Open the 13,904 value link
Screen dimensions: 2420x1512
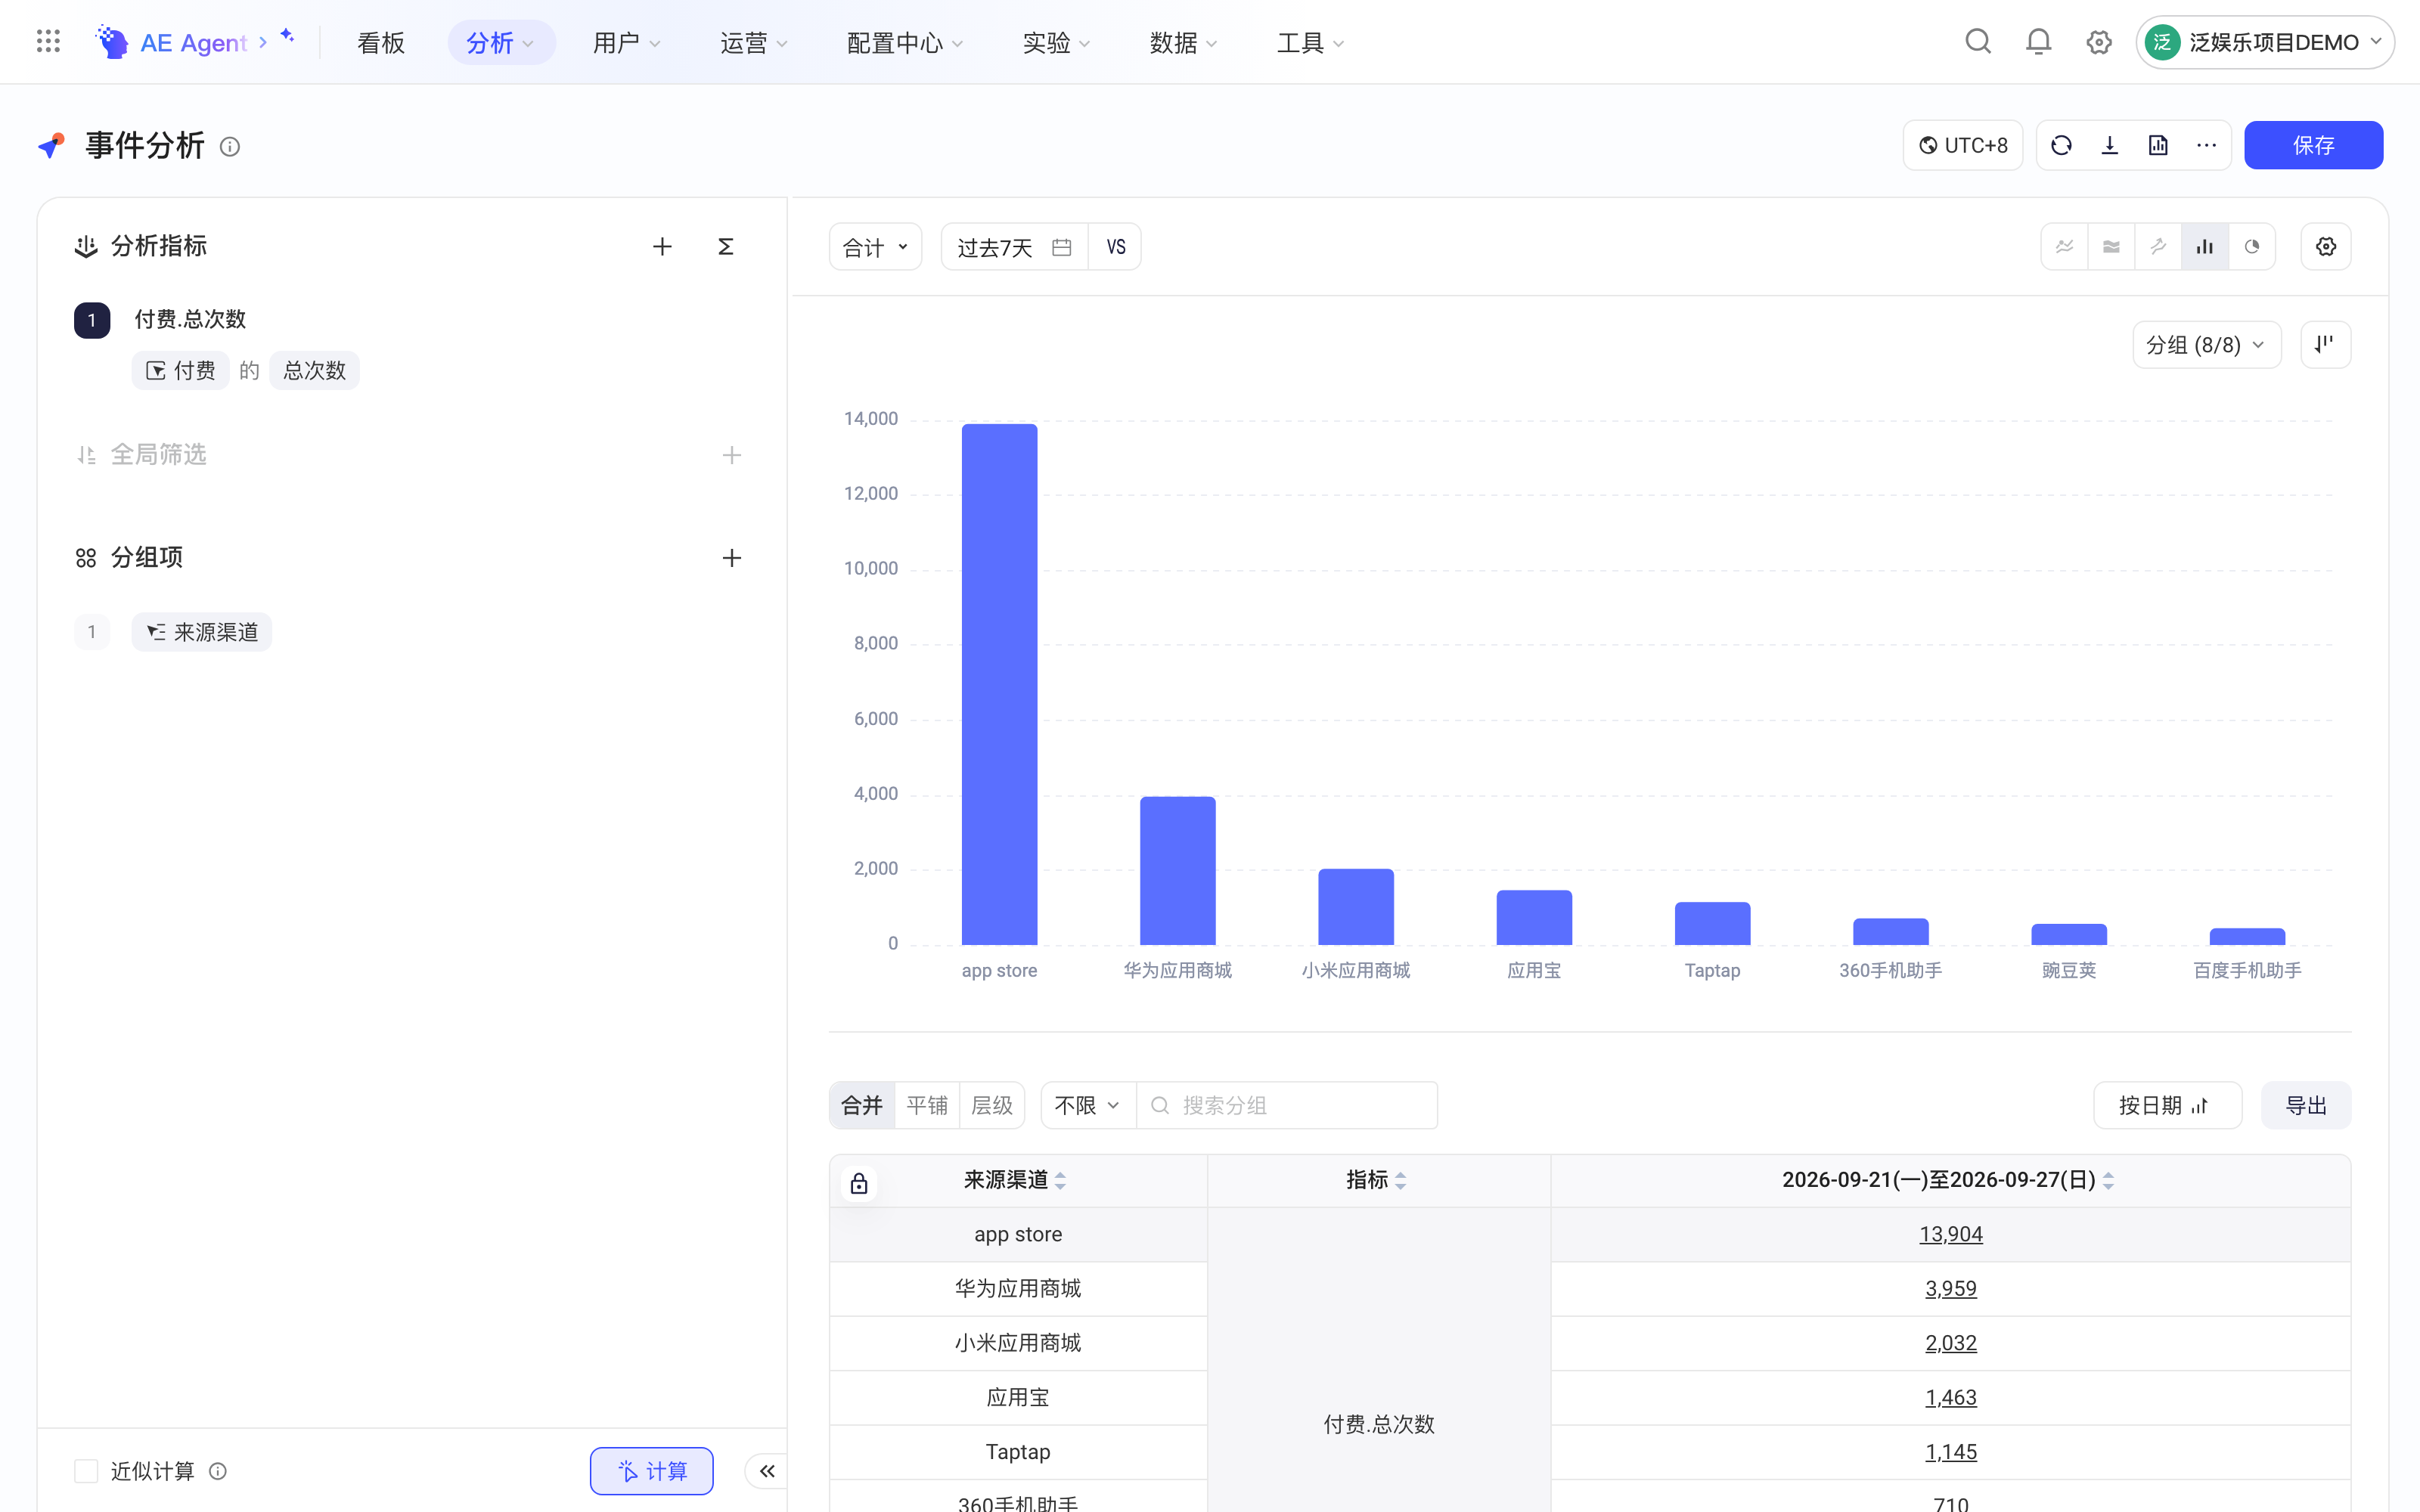(1950, 1234)
